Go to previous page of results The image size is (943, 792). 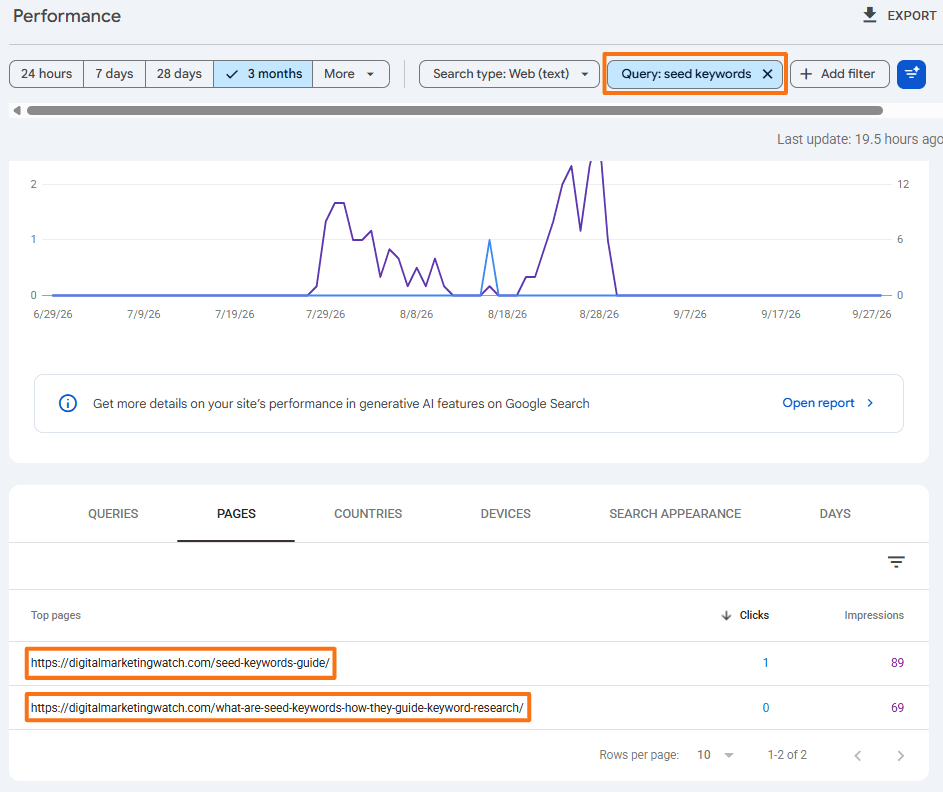click(x=858, y=755)
